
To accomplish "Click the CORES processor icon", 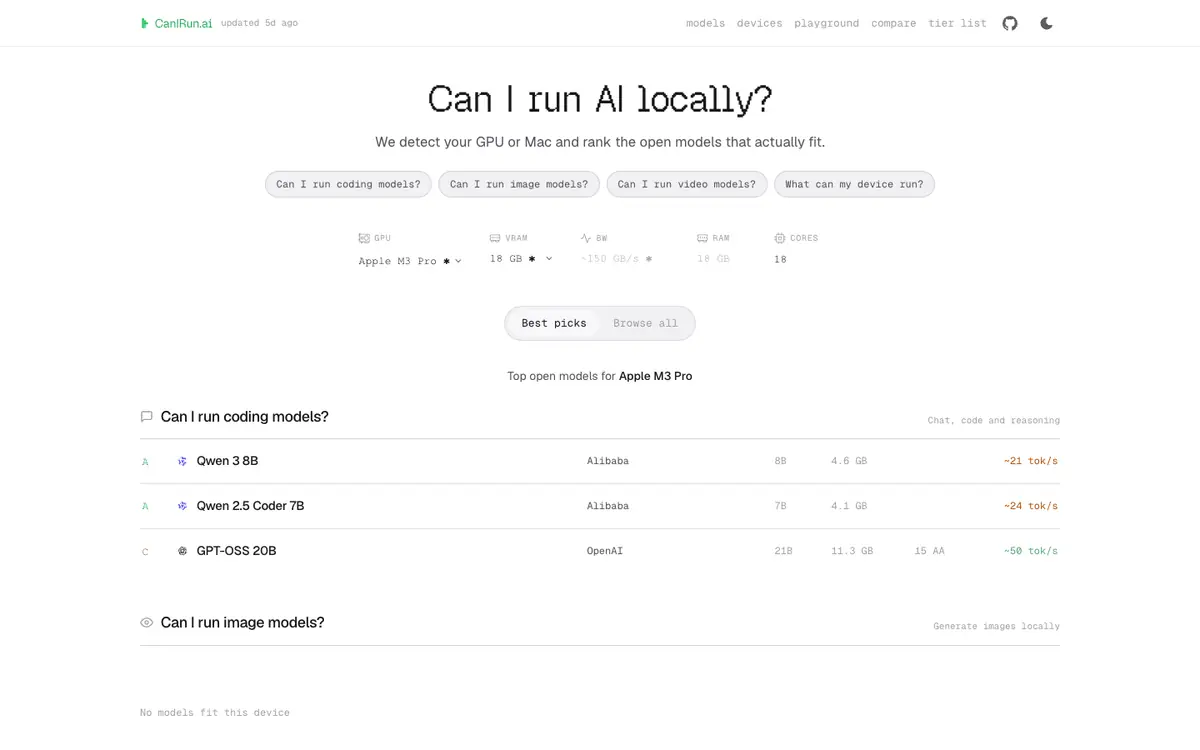I will (x=780, y=238).
